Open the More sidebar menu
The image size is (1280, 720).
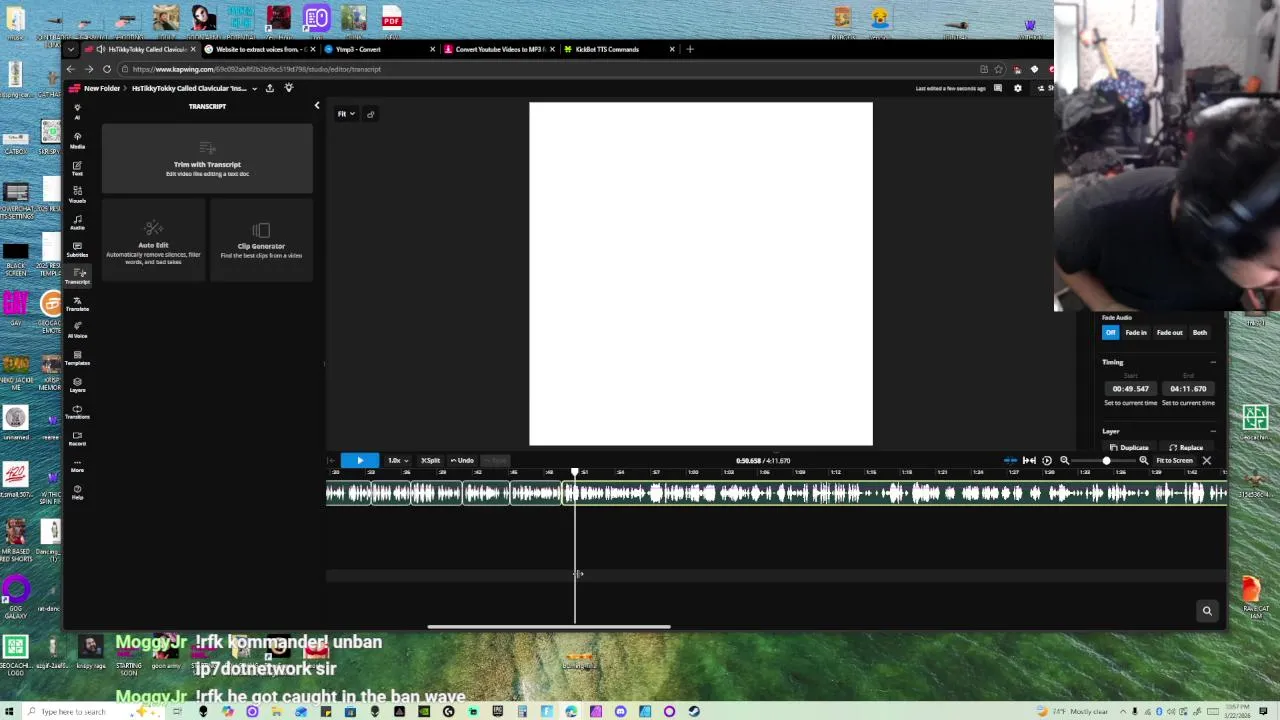[77, 465]
